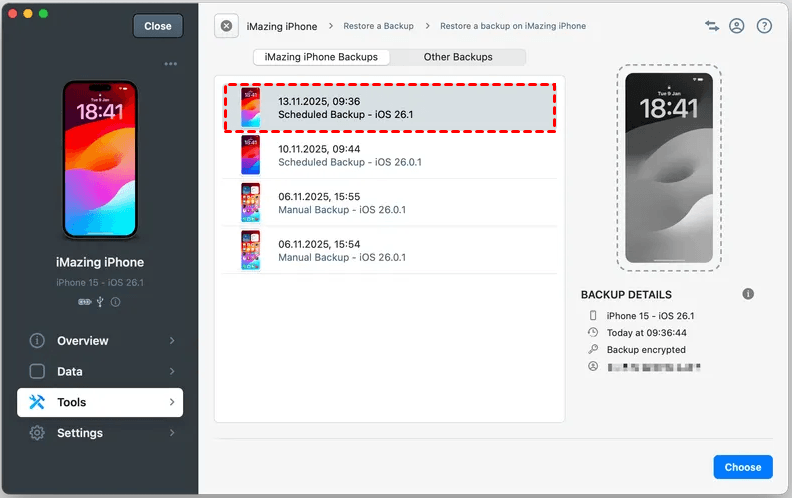Image resolution: width=792 pixels, height=498 pixels.
Task: Click iPhone 15 - iOS 26.1 sidebar subtitle
Action: pos(100,282)
